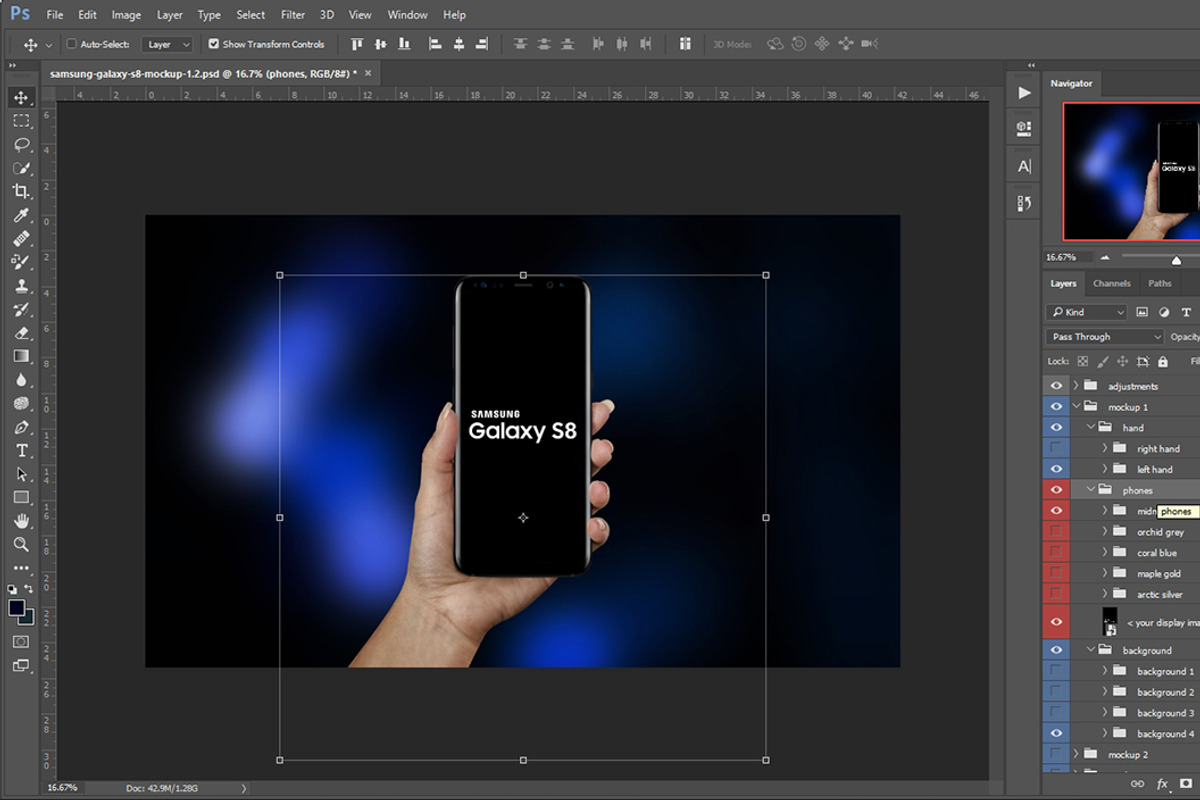Click Auto-Align Layers icon
Viewport: 1200px width, 800px height.
tap(685, 44)
